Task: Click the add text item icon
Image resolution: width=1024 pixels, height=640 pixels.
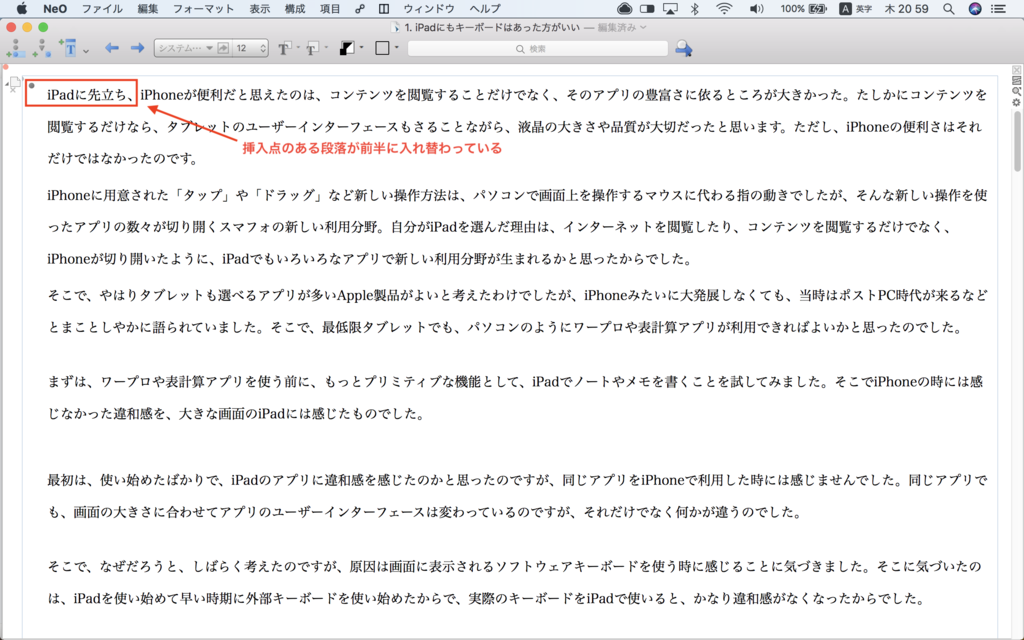Action: (x=69, y=48)
